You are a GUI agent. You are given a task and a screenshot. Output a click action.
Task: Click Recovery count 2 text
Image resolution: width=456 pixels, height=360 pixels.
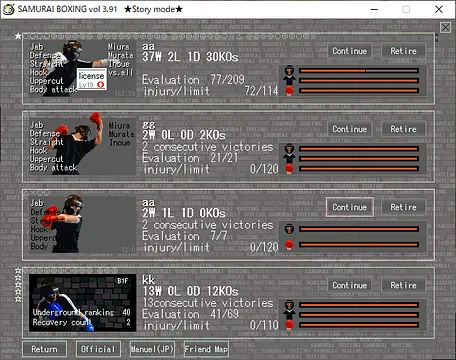pos(81,322)
